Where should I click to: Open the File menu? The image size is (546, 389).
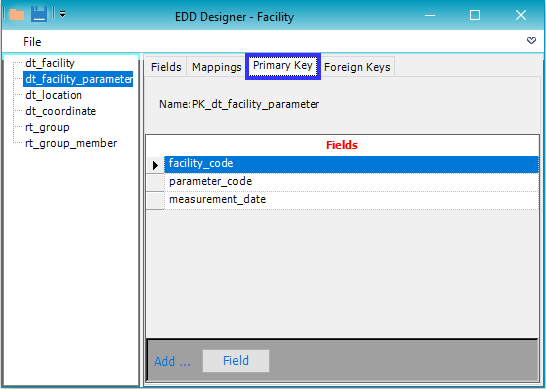point(32,42)
